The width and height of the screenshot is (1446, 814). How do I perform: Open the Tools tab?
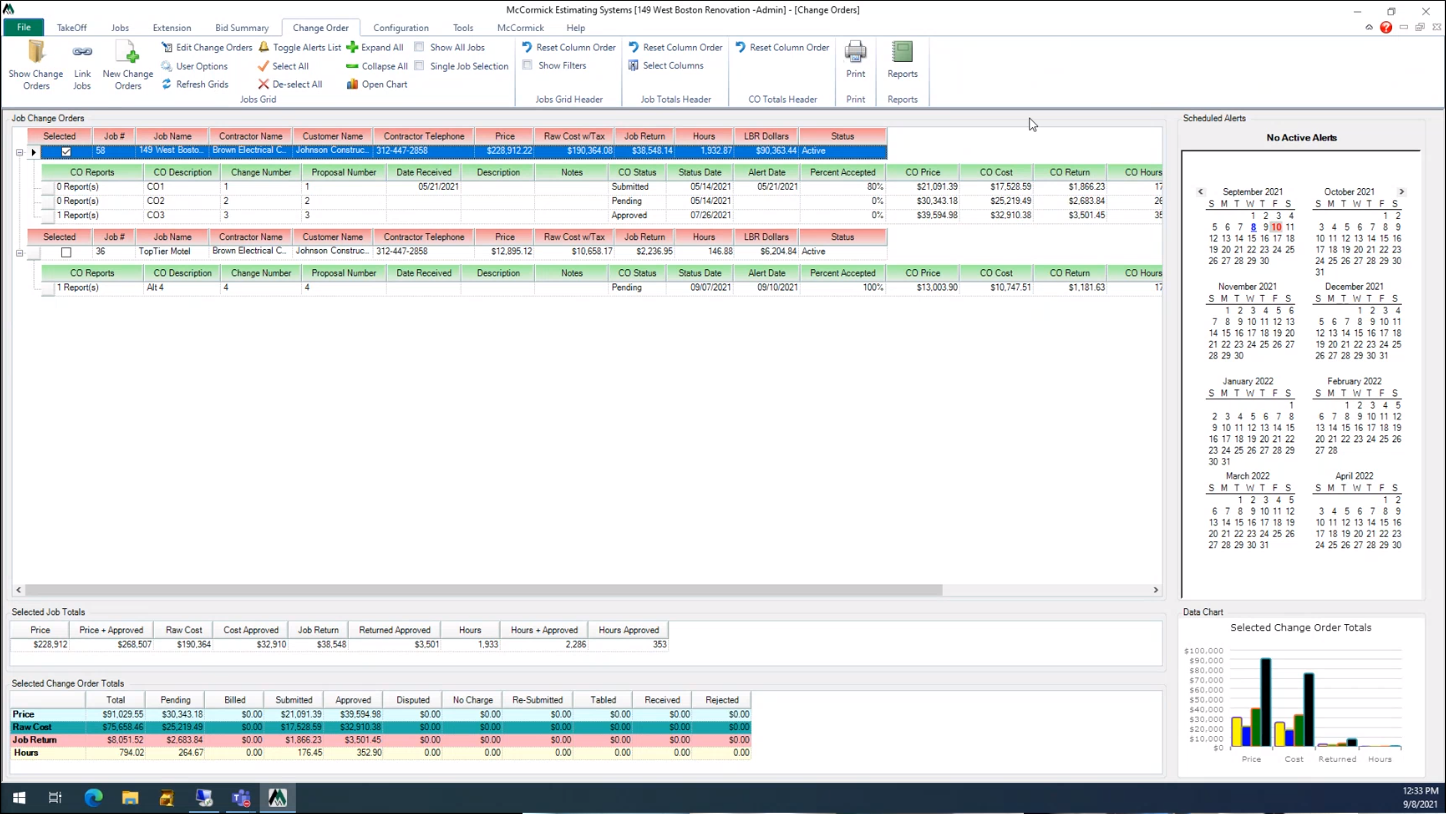pos(463,28)
